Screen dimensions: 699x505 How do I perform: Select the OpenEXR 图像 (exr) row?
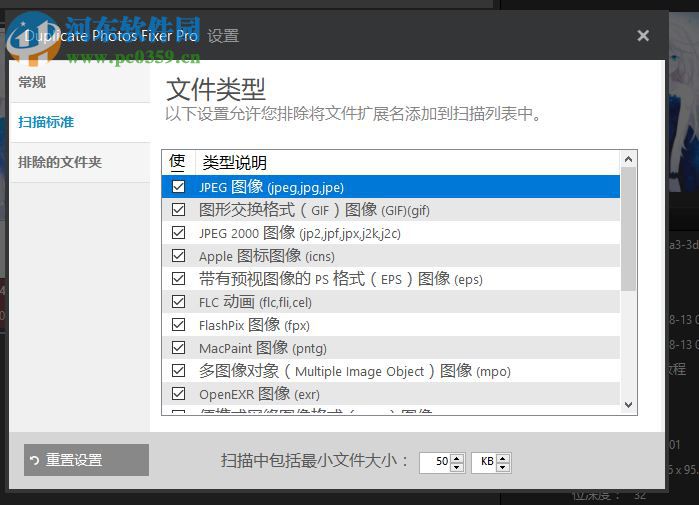tap(391, 394)
